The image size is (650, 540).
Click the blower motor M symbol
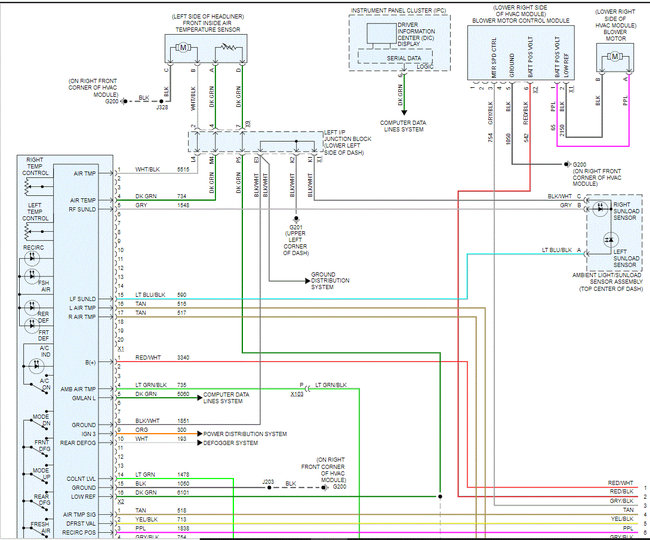point(615,56)
